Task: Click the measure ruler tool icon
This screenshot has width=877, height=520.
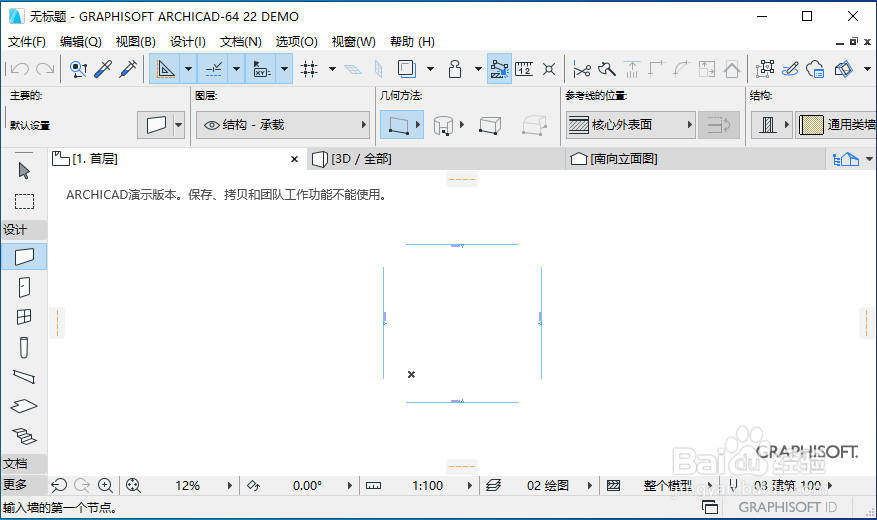Action: [x=524, y=69]
